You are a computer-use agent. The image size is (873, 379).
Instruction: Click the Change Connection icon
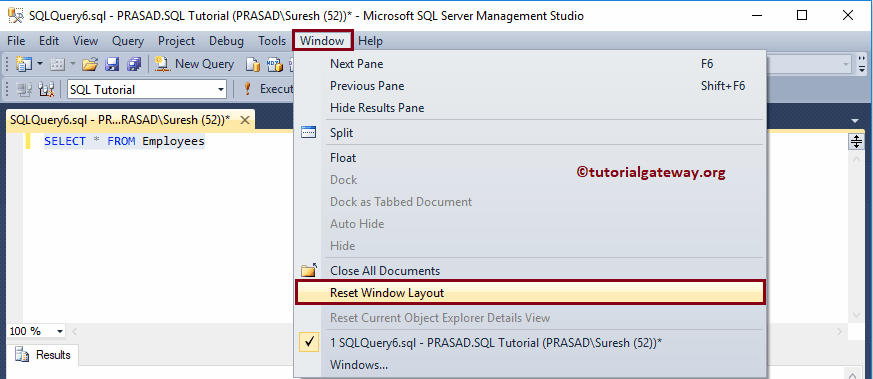click(46, 89)
